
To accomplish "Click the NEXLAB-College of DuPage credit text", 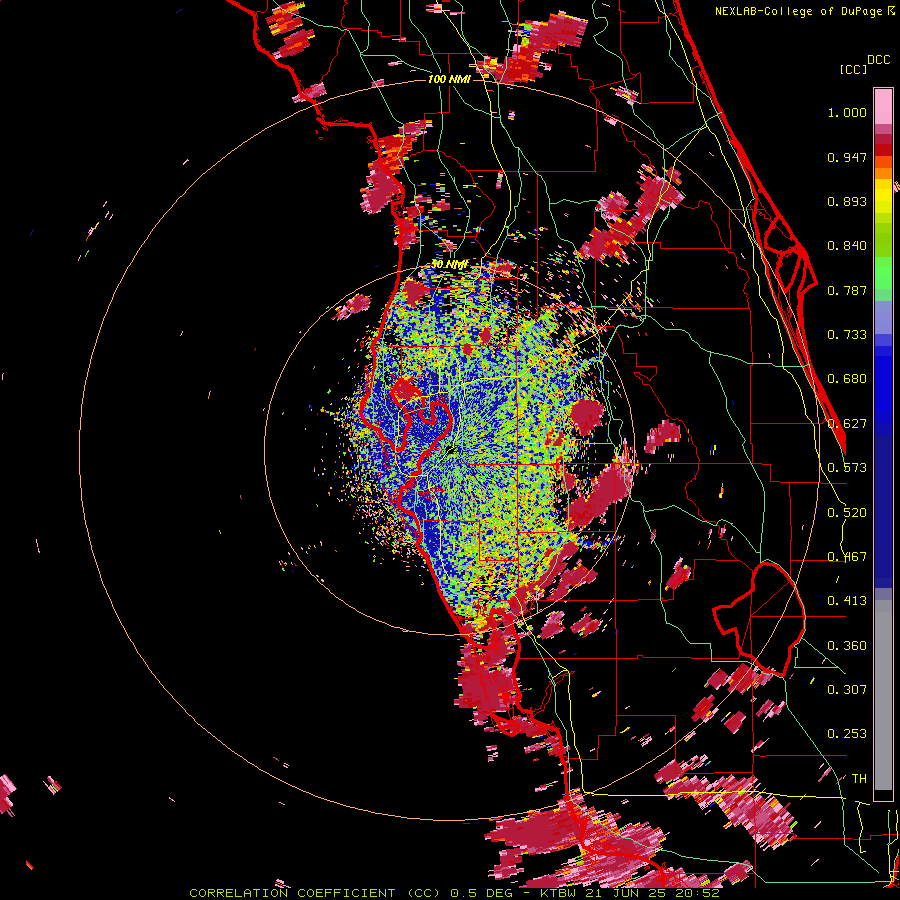I will (x=800, y=11).
